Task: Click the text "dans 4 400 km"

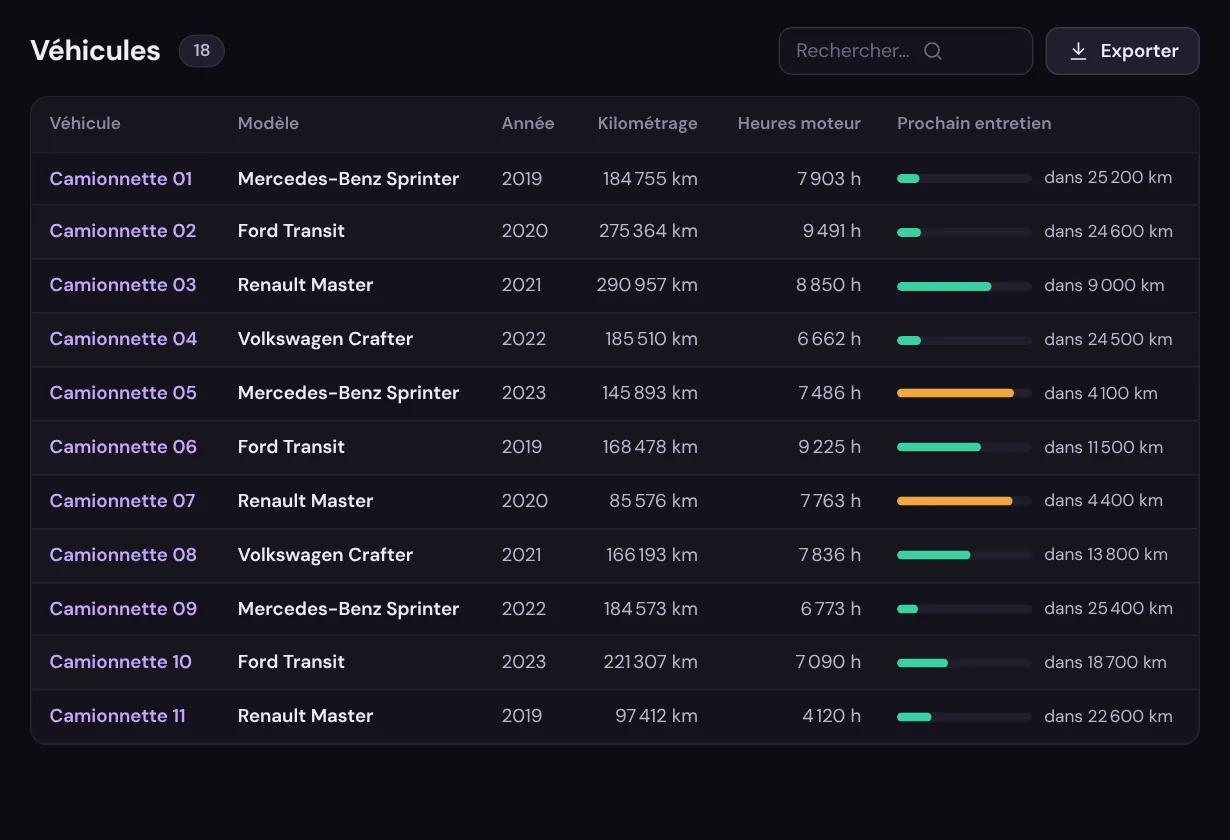Action: pyautogui.click(x=1103, y=501)
